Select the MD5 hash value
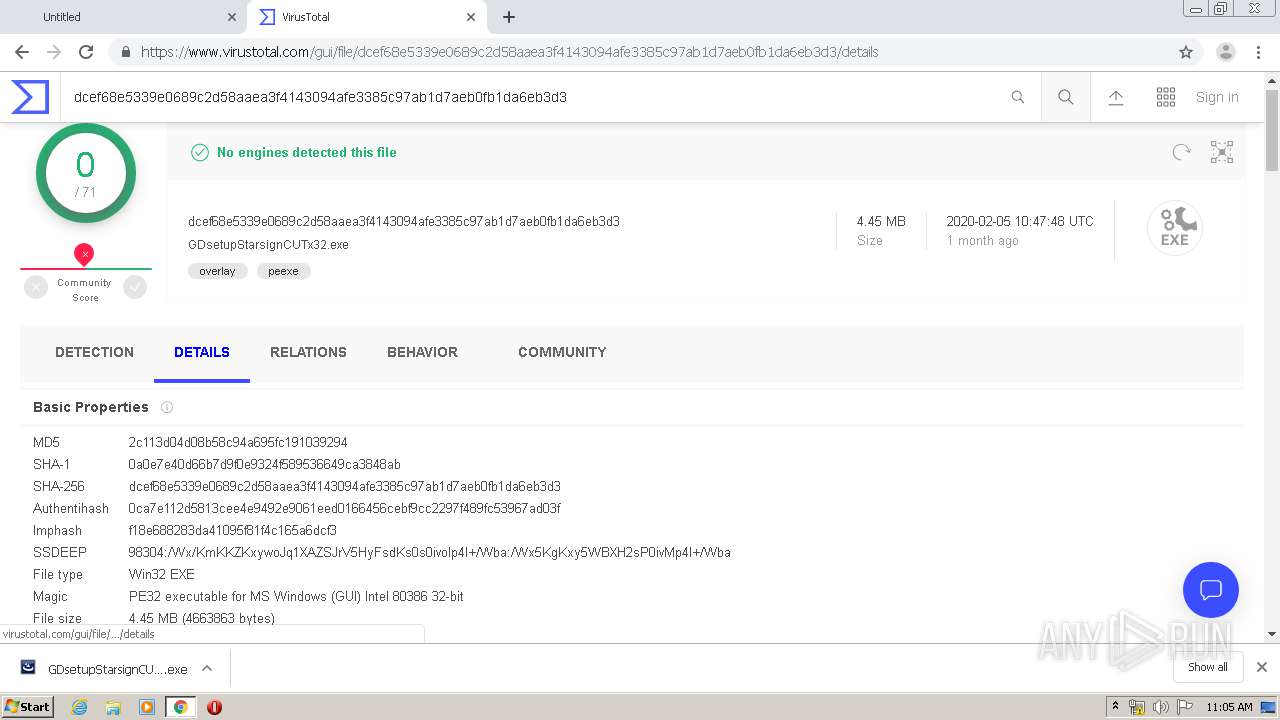Viewport: 1280px width, 720px height. click(x=238, y=442)
